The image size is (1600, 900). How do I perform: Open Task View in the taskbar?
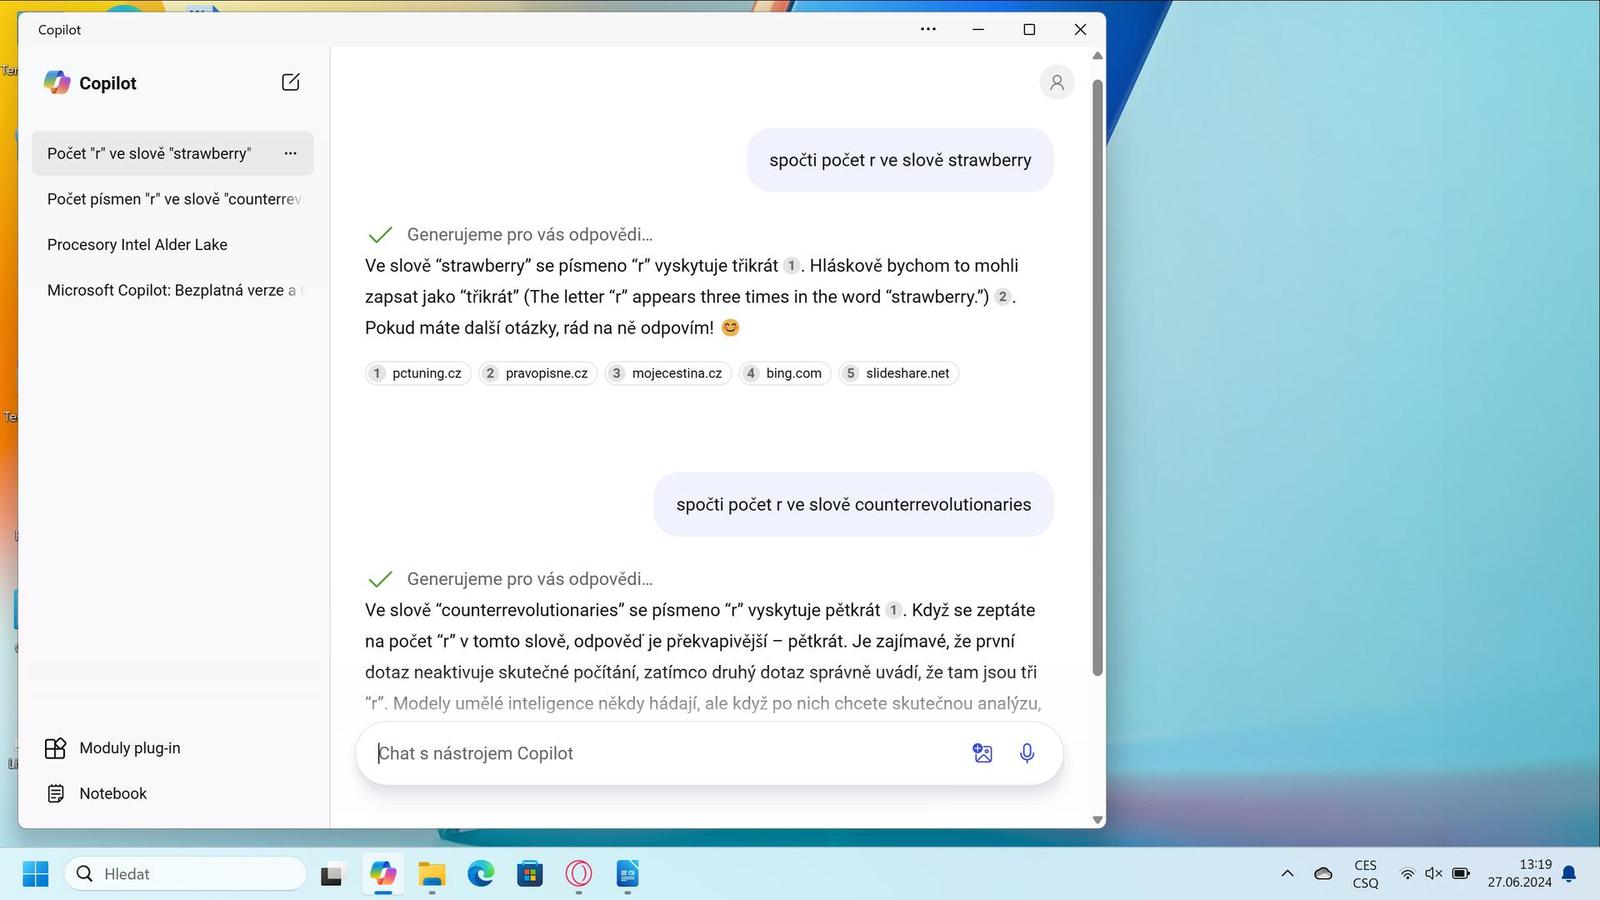332,874
